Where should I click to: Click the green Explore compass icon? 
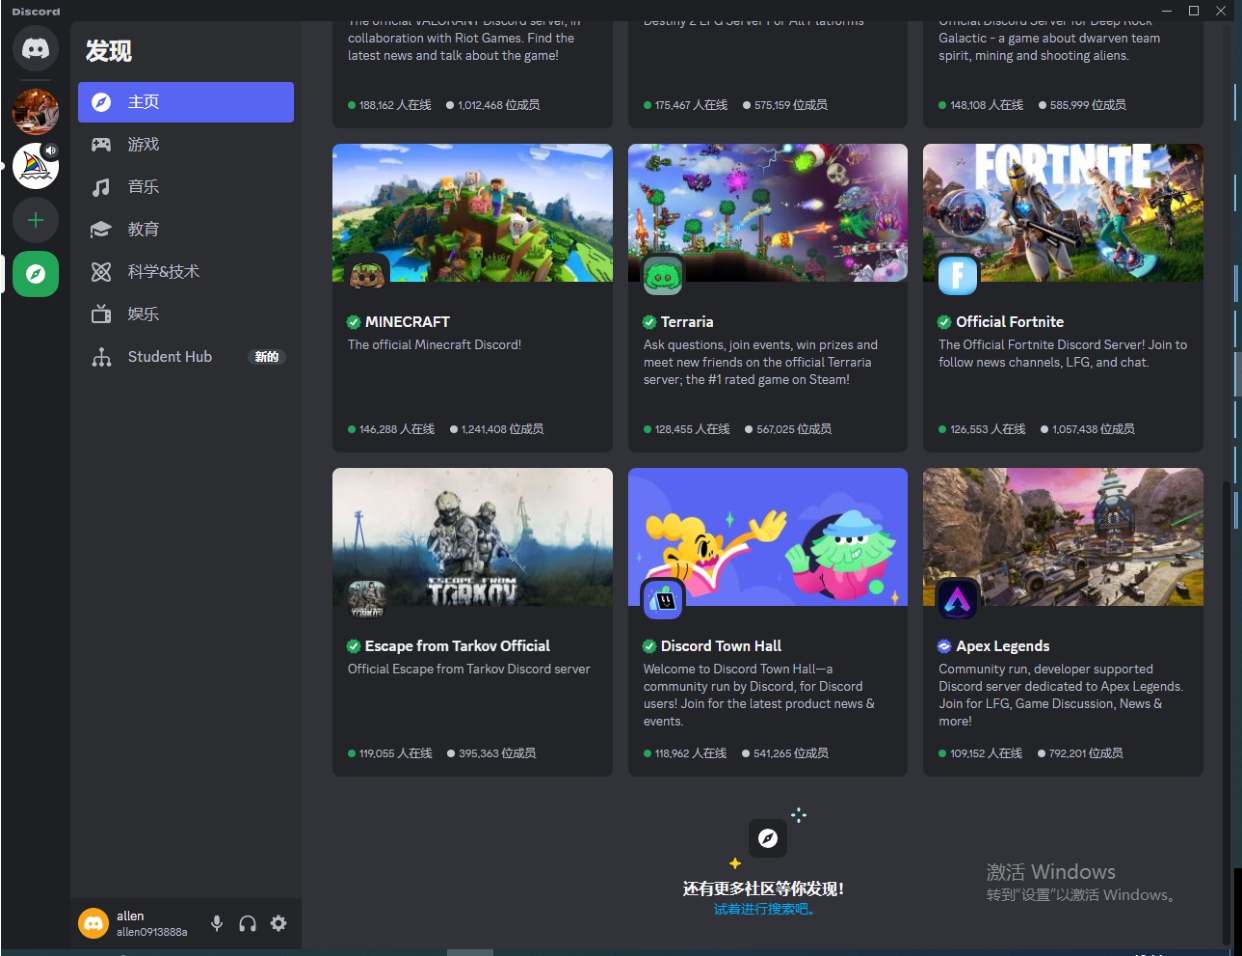click(35, 274)
